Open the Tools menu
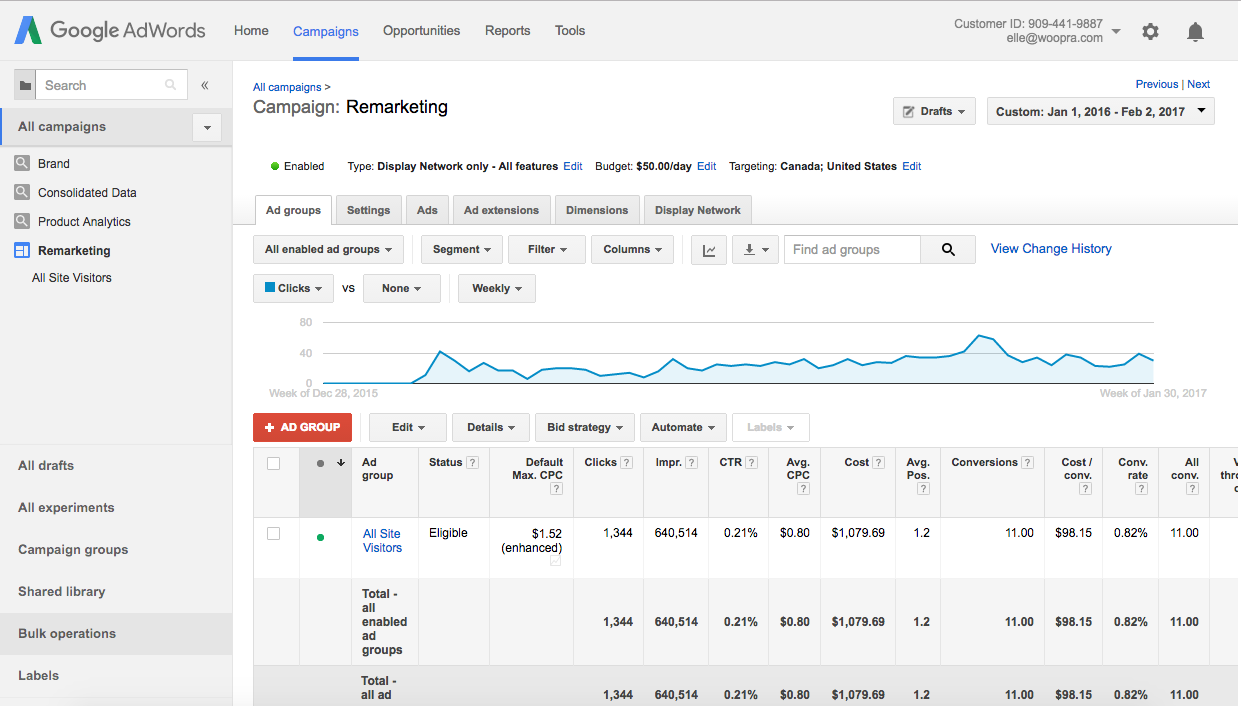This screenshot has width=1241, height=706. coord(570,30)
